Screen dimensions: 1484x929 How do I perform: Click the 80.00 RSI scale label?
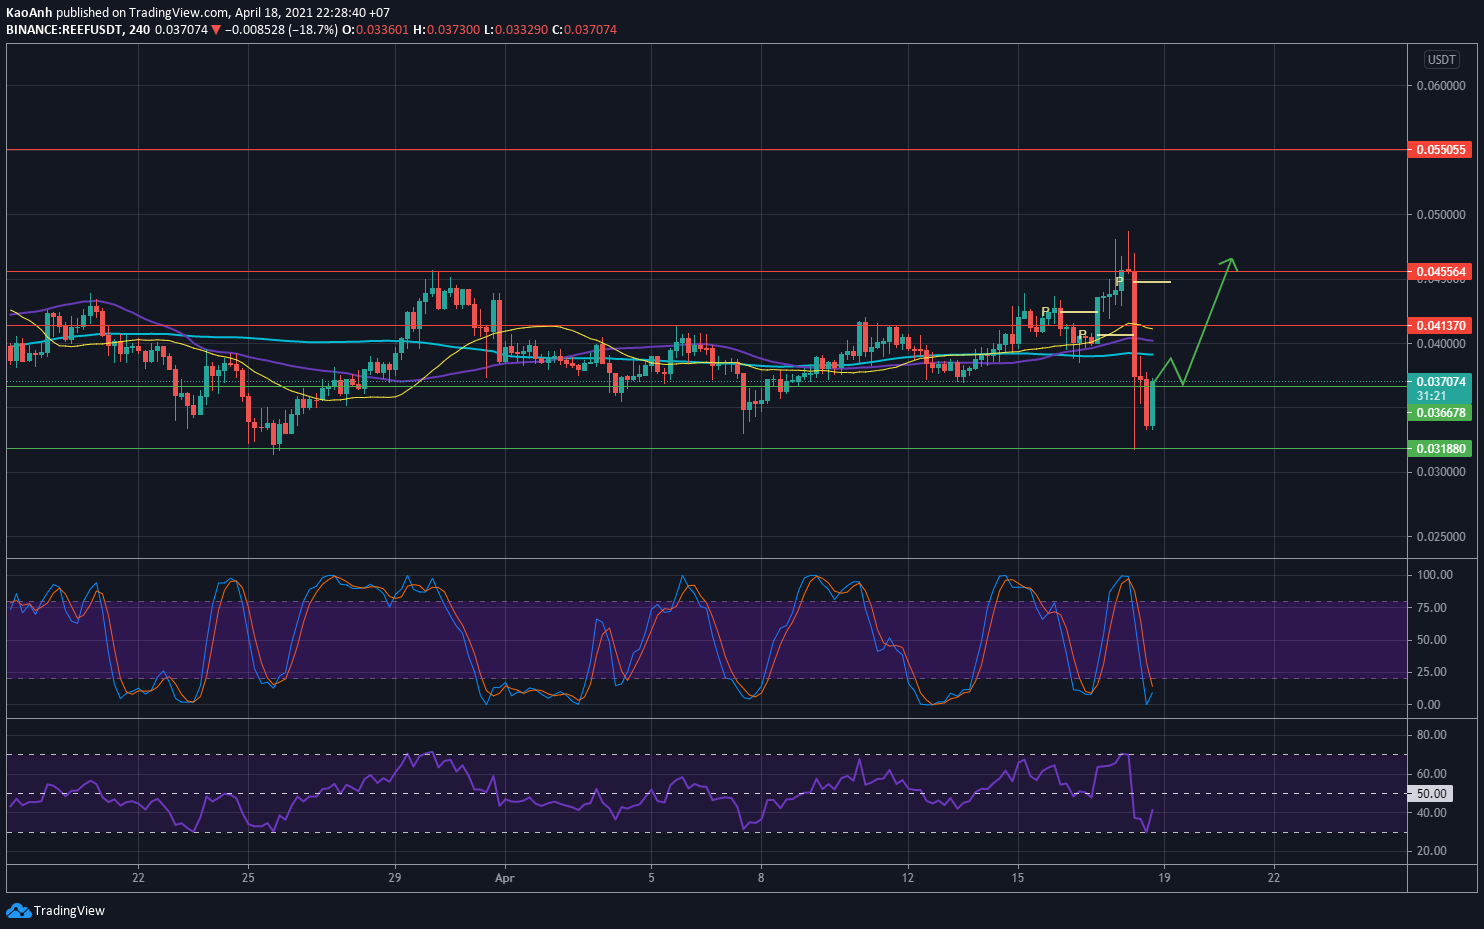tap(1432, 735)
